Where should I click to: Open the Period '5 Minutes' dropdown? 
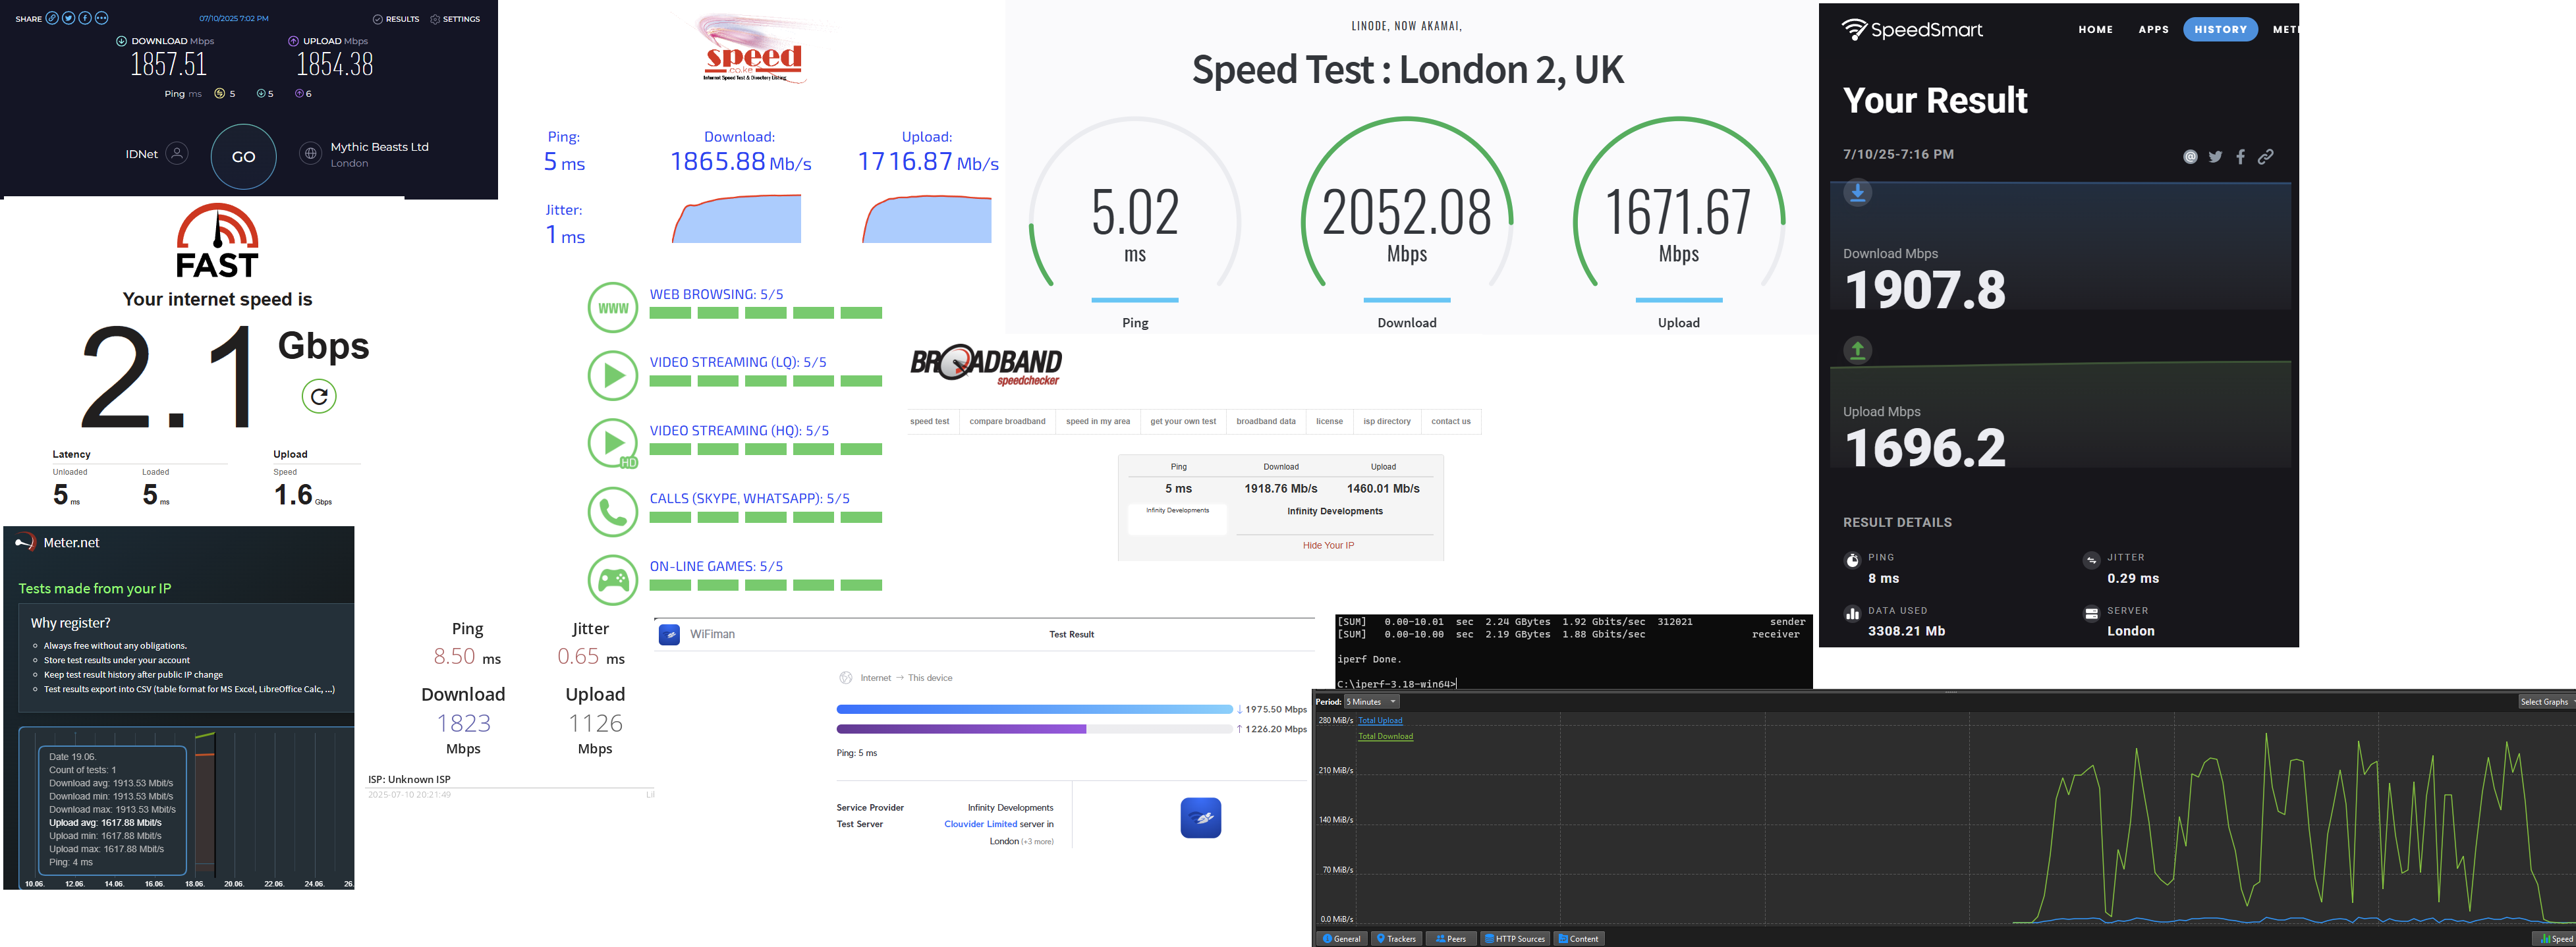pyautogui.click(x=1372, y=702)
